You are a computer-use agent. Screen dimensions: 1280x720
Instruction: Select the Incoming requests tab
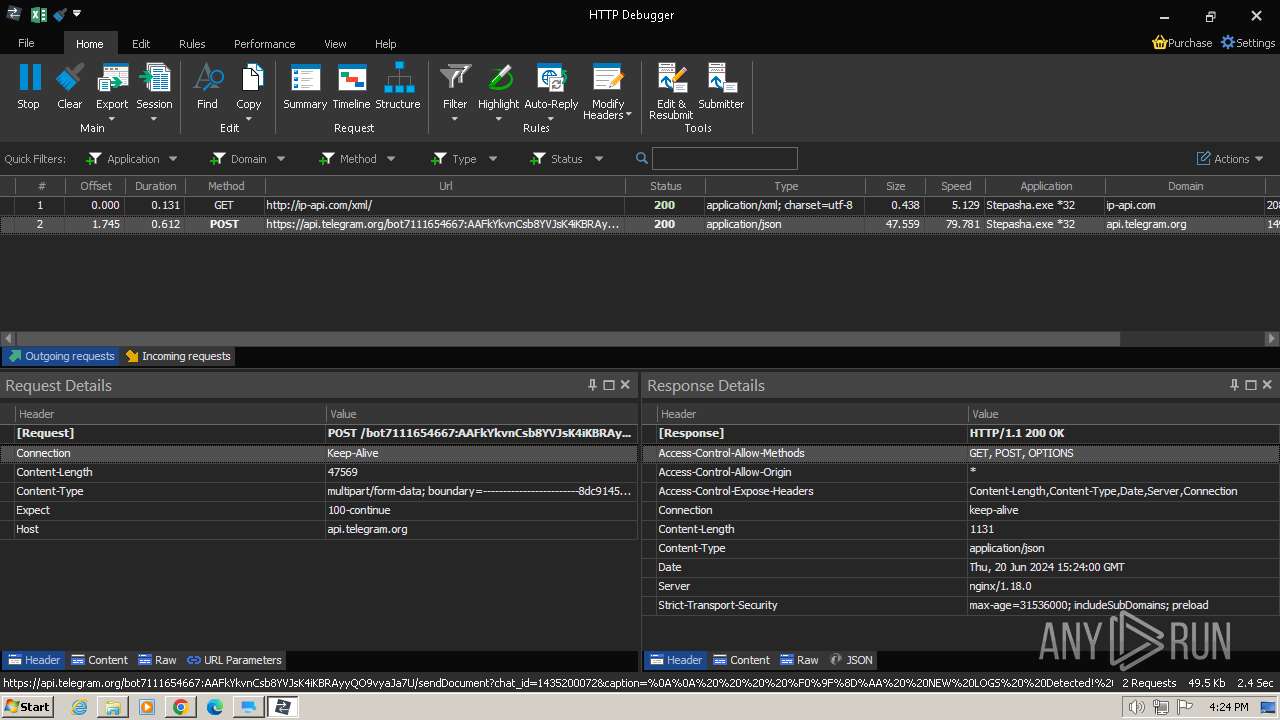(178, 356)
